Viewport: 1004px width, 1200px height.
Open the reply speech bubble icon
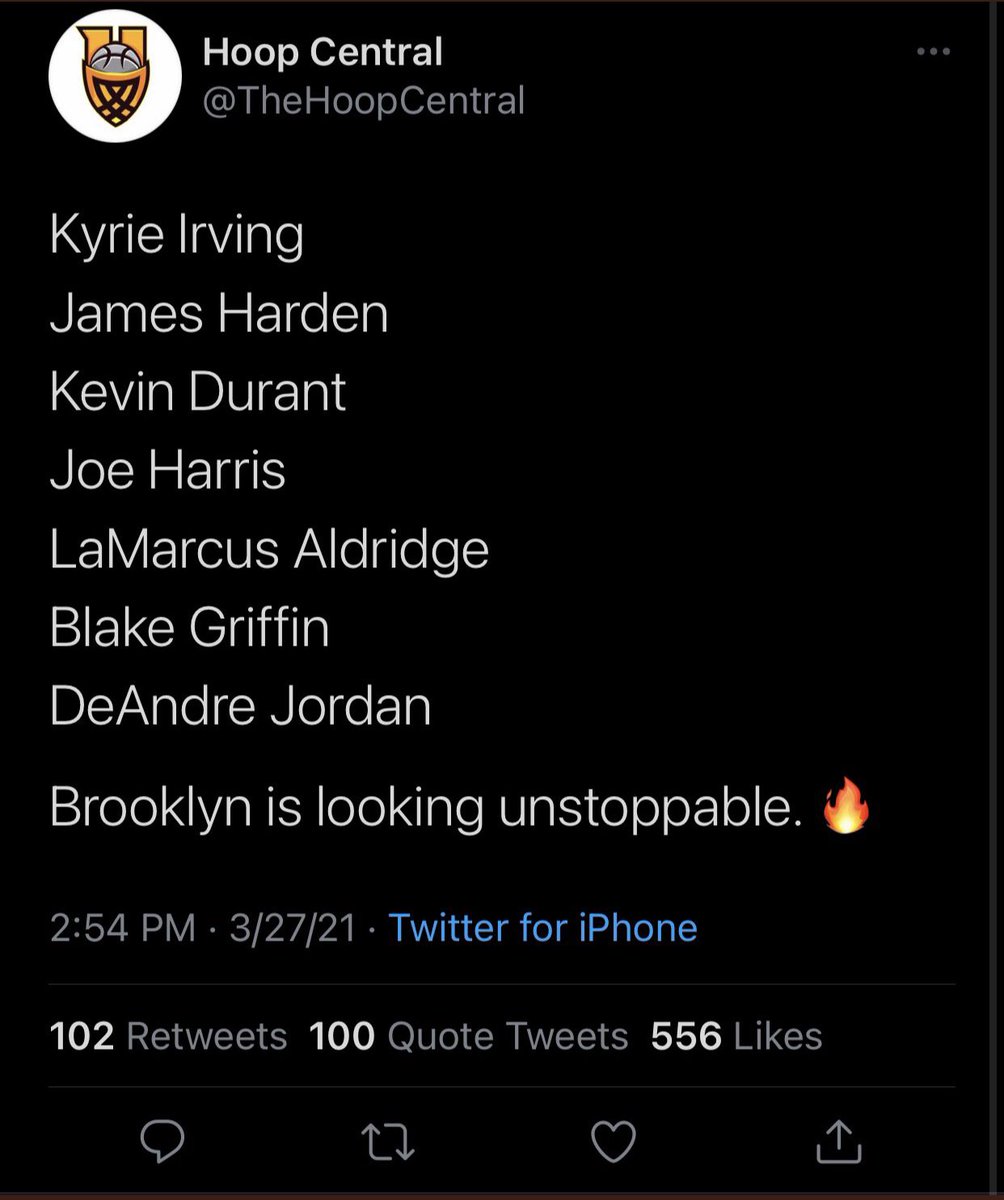(x=160, y=1141)
